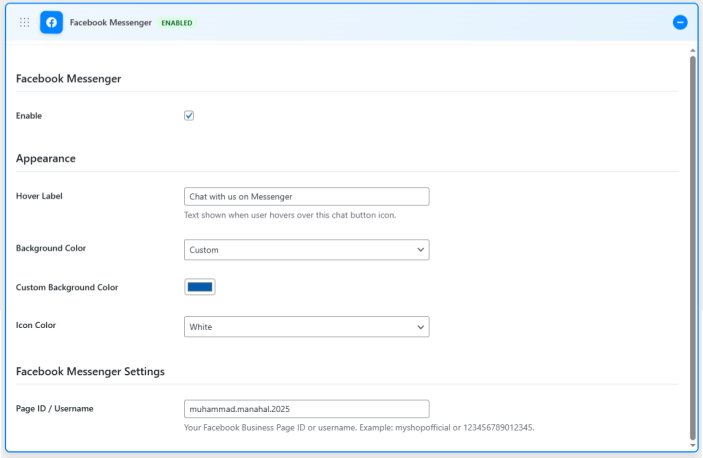Uncheck the Enable checkbox
703x458 pixels.
pyautogui.click(x=189, y=116)
